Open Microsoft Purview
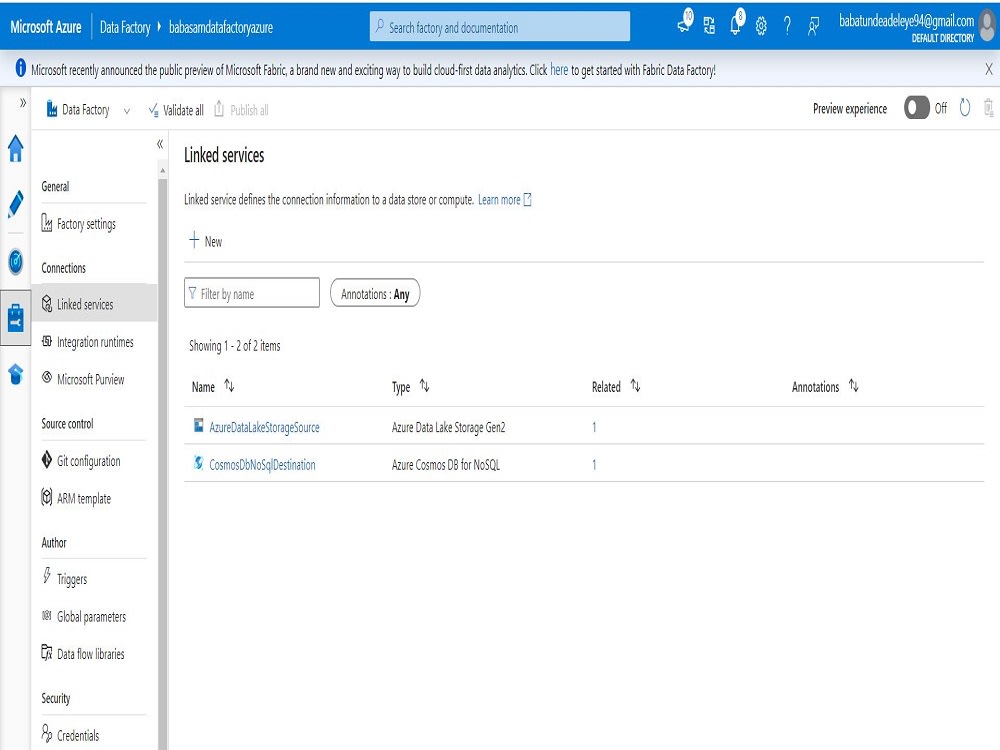 pyautogui.click(x=90, y=379)
